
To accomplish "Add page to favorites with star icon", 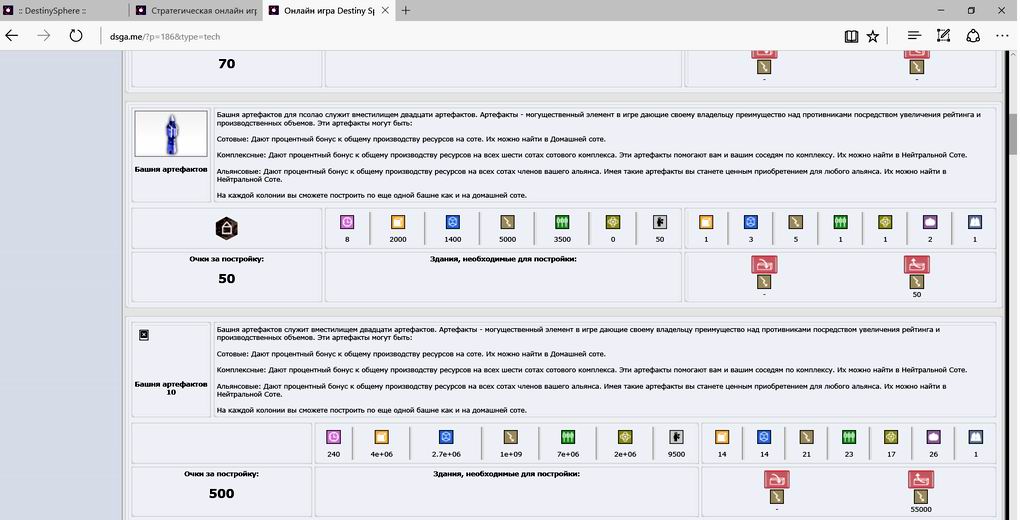I will coord(873,36).
